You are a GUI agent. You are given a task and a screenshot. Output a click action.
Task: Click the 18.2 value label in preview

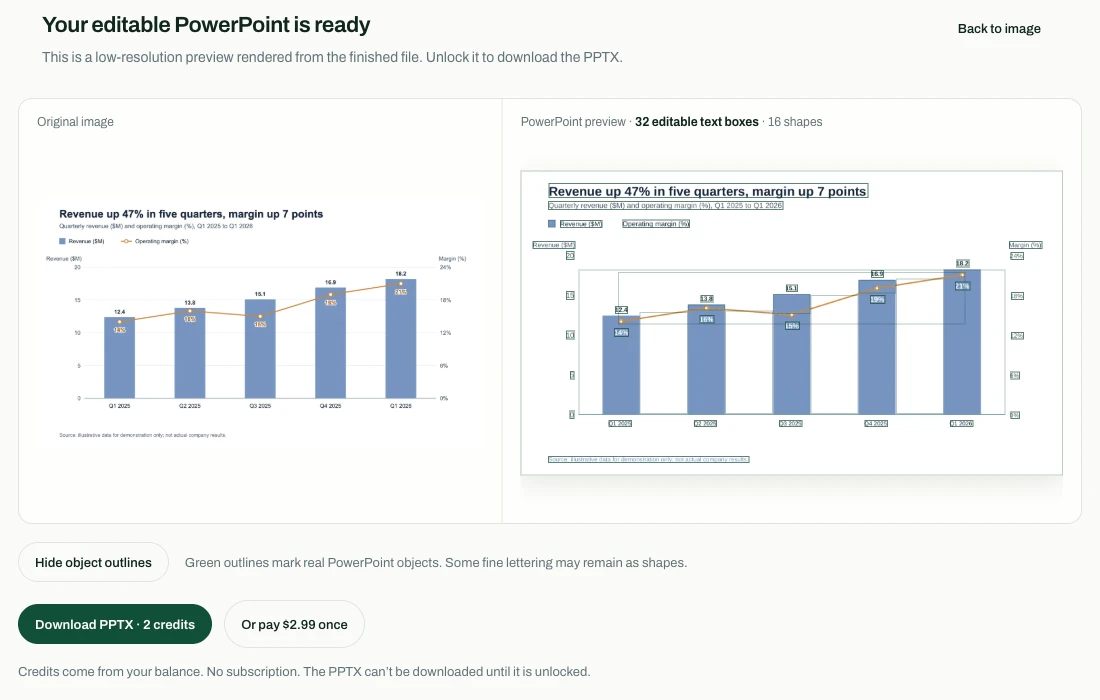click(x=962, y=263)
